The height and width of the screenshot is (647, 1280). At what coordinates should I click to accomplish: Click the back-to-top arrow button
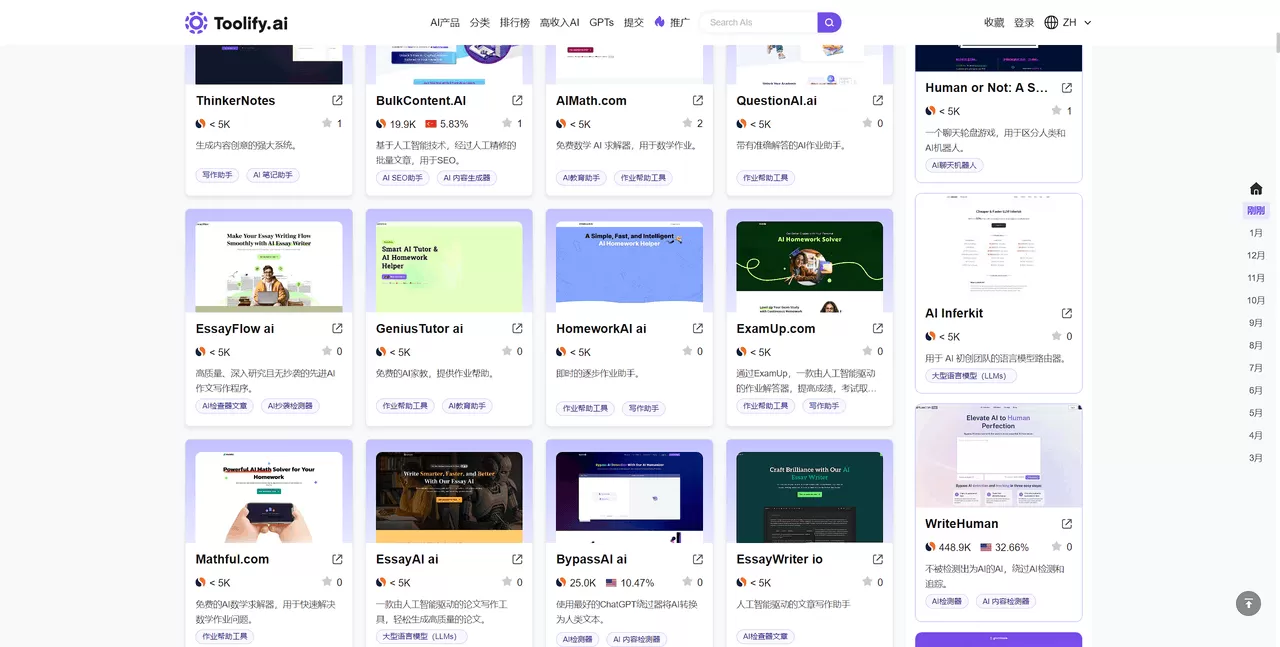click(1247, 603)
